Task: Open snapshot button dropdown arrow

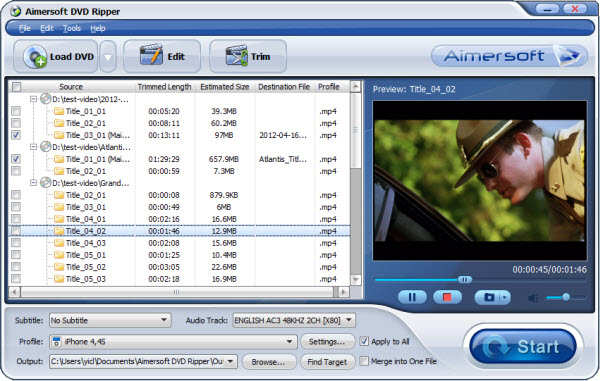Action: click(x=505, y=297)
